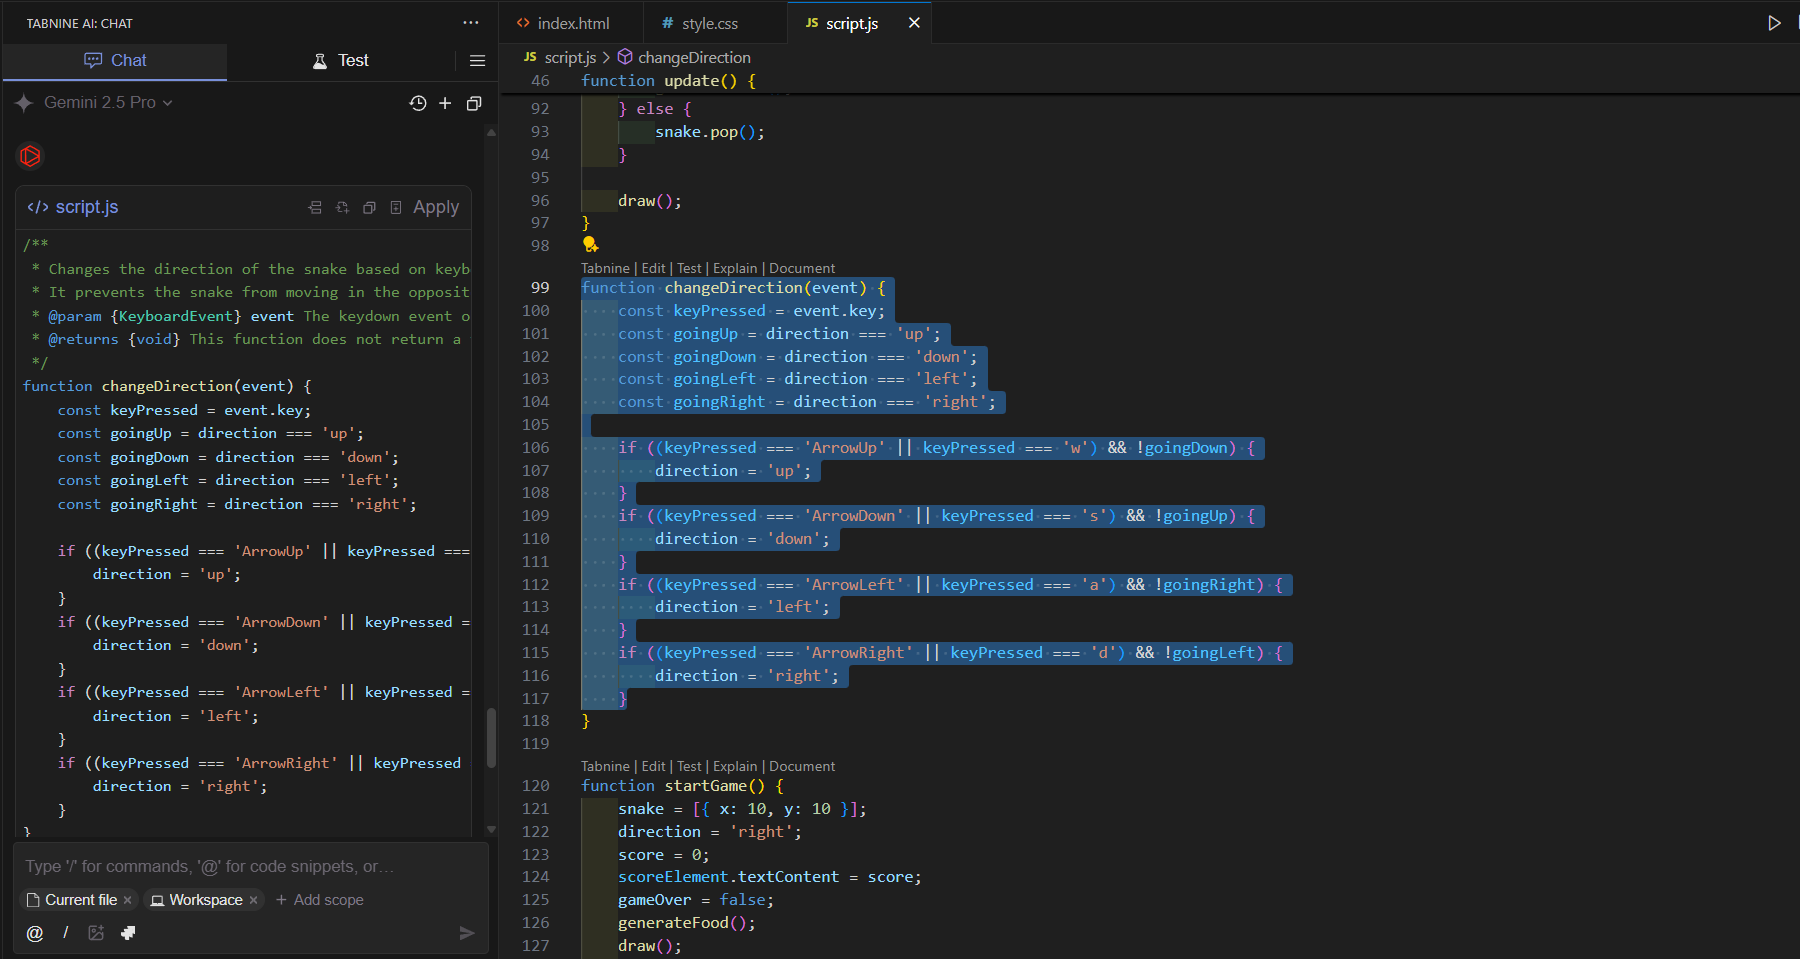Click the lightbulb code action icon

point(590,244)
